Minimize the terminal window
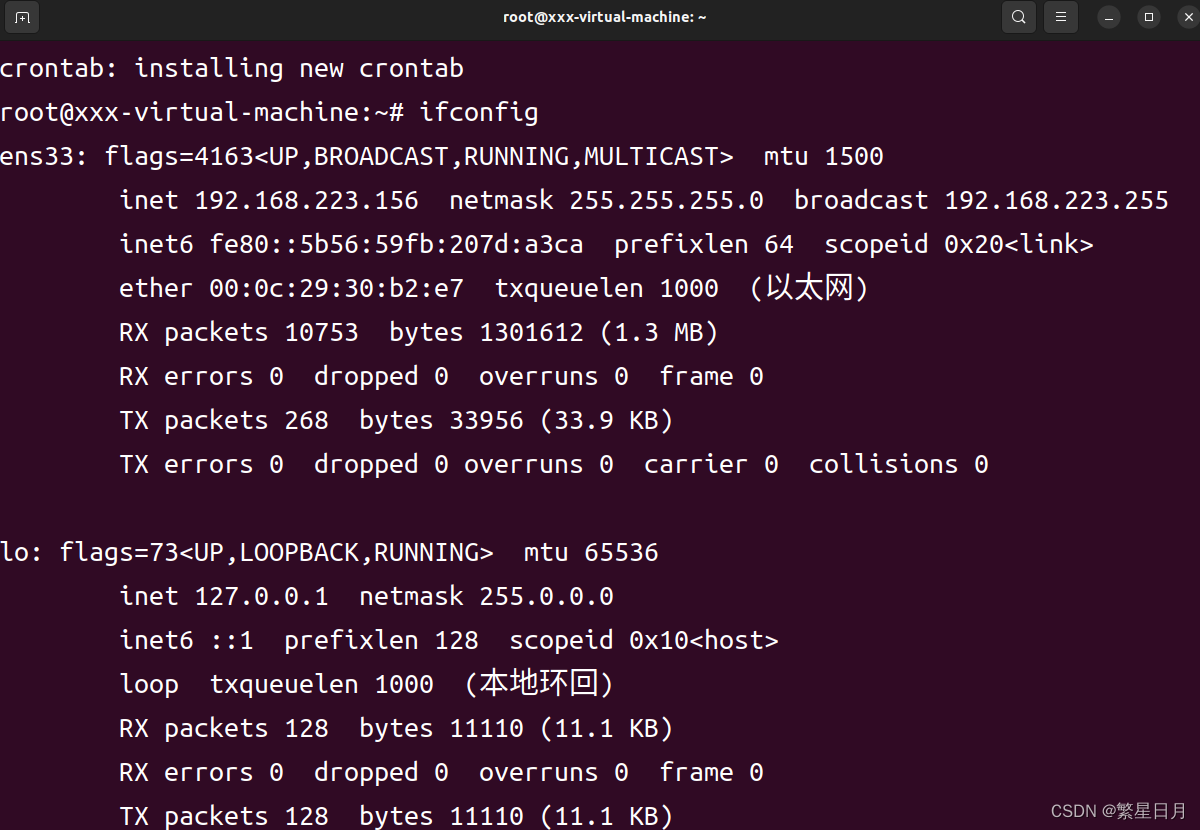The image size is (1200, 830). pyautogui.click(x=1109, y=17)
